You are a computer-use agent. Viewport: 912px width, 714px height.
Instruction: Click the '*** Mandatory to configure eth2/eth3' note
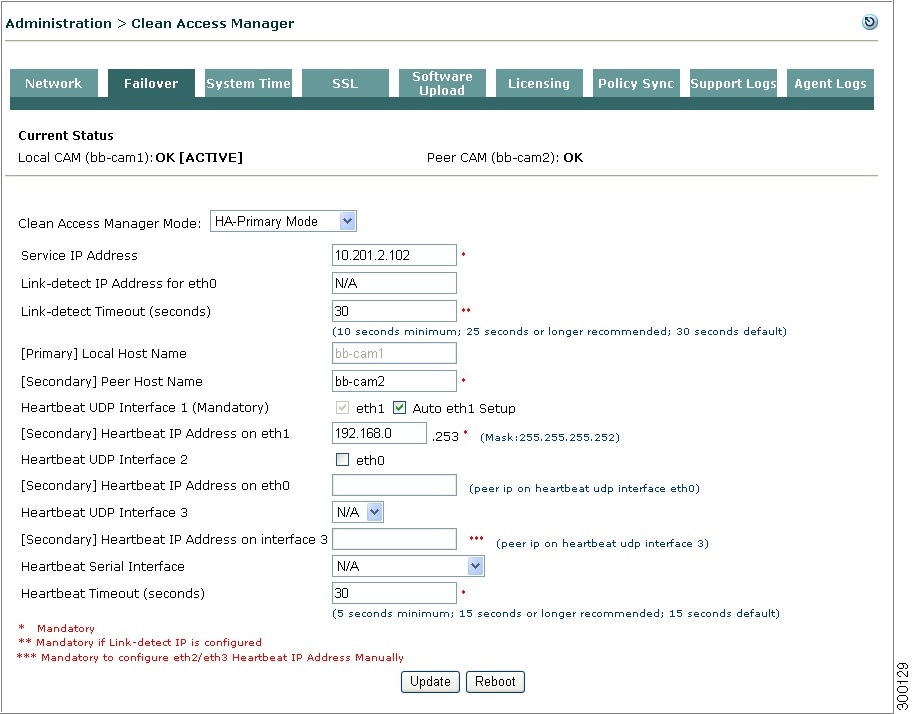(x=210, y=658)
